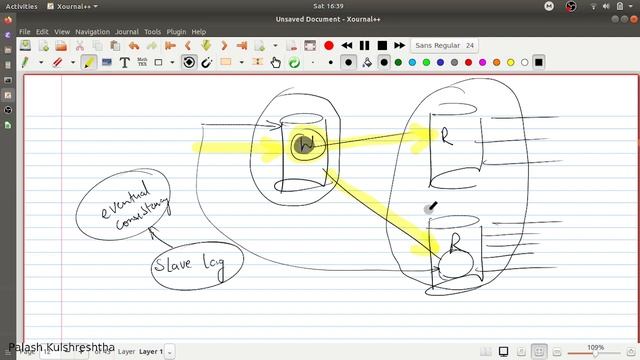Stop the audio playback
Screen dimensions: 640x360
382,45
